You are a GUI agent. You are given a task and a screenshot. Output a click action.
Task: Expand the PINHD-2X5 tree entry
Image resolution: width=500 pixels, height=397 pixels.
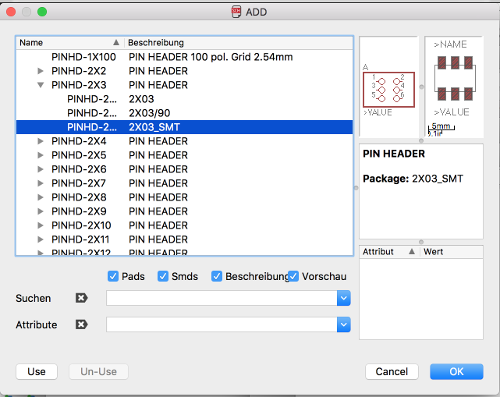pyautogui.click(x=40, y=155)
